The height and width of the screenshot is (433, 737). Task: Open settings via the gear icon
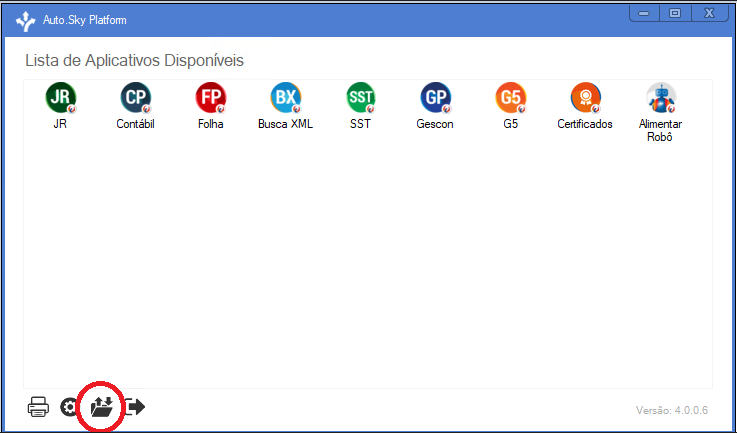click(x=69, y=407)
